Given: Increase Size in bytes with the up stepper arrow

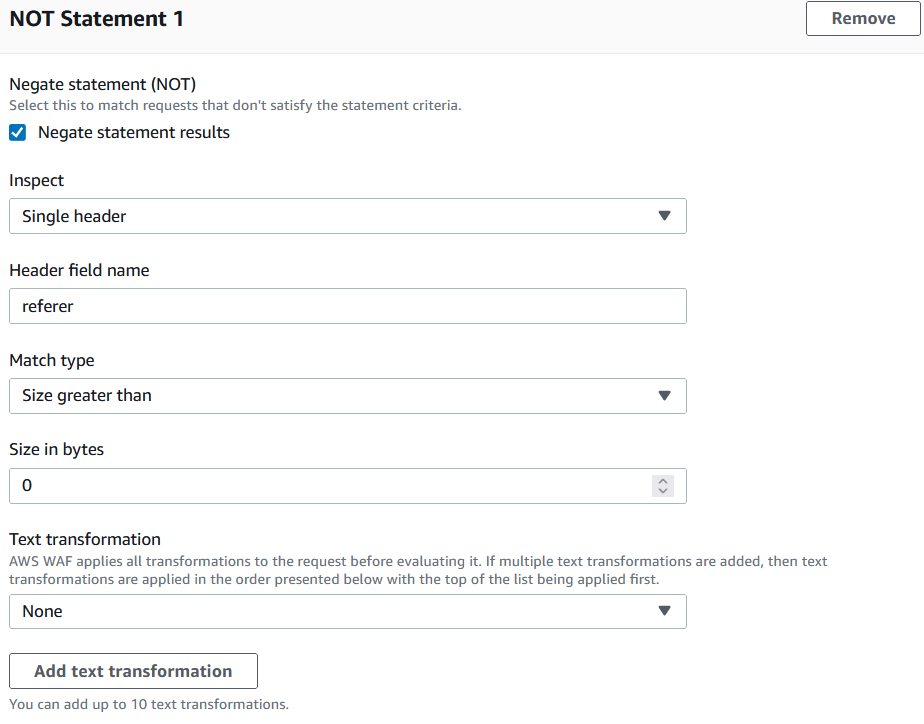Looking at the screenshot, I should point(662,481).
